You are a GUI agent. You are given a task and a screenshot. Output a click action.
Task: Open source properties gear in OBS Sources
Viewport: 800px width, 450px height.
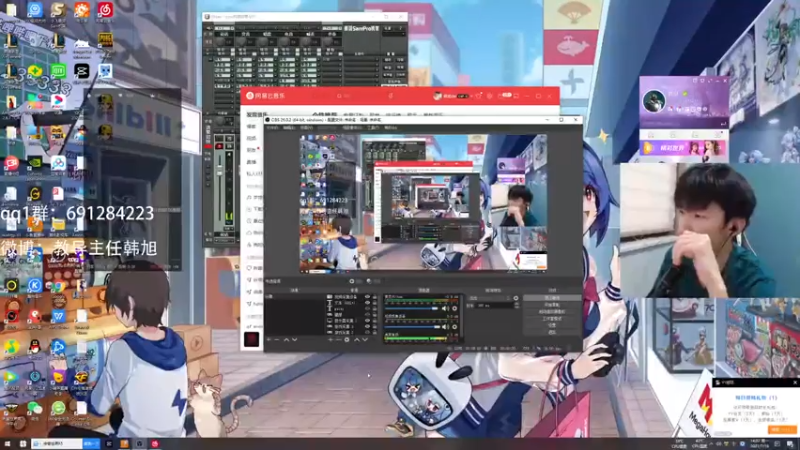pyautogui.click(x=347, y=339)
